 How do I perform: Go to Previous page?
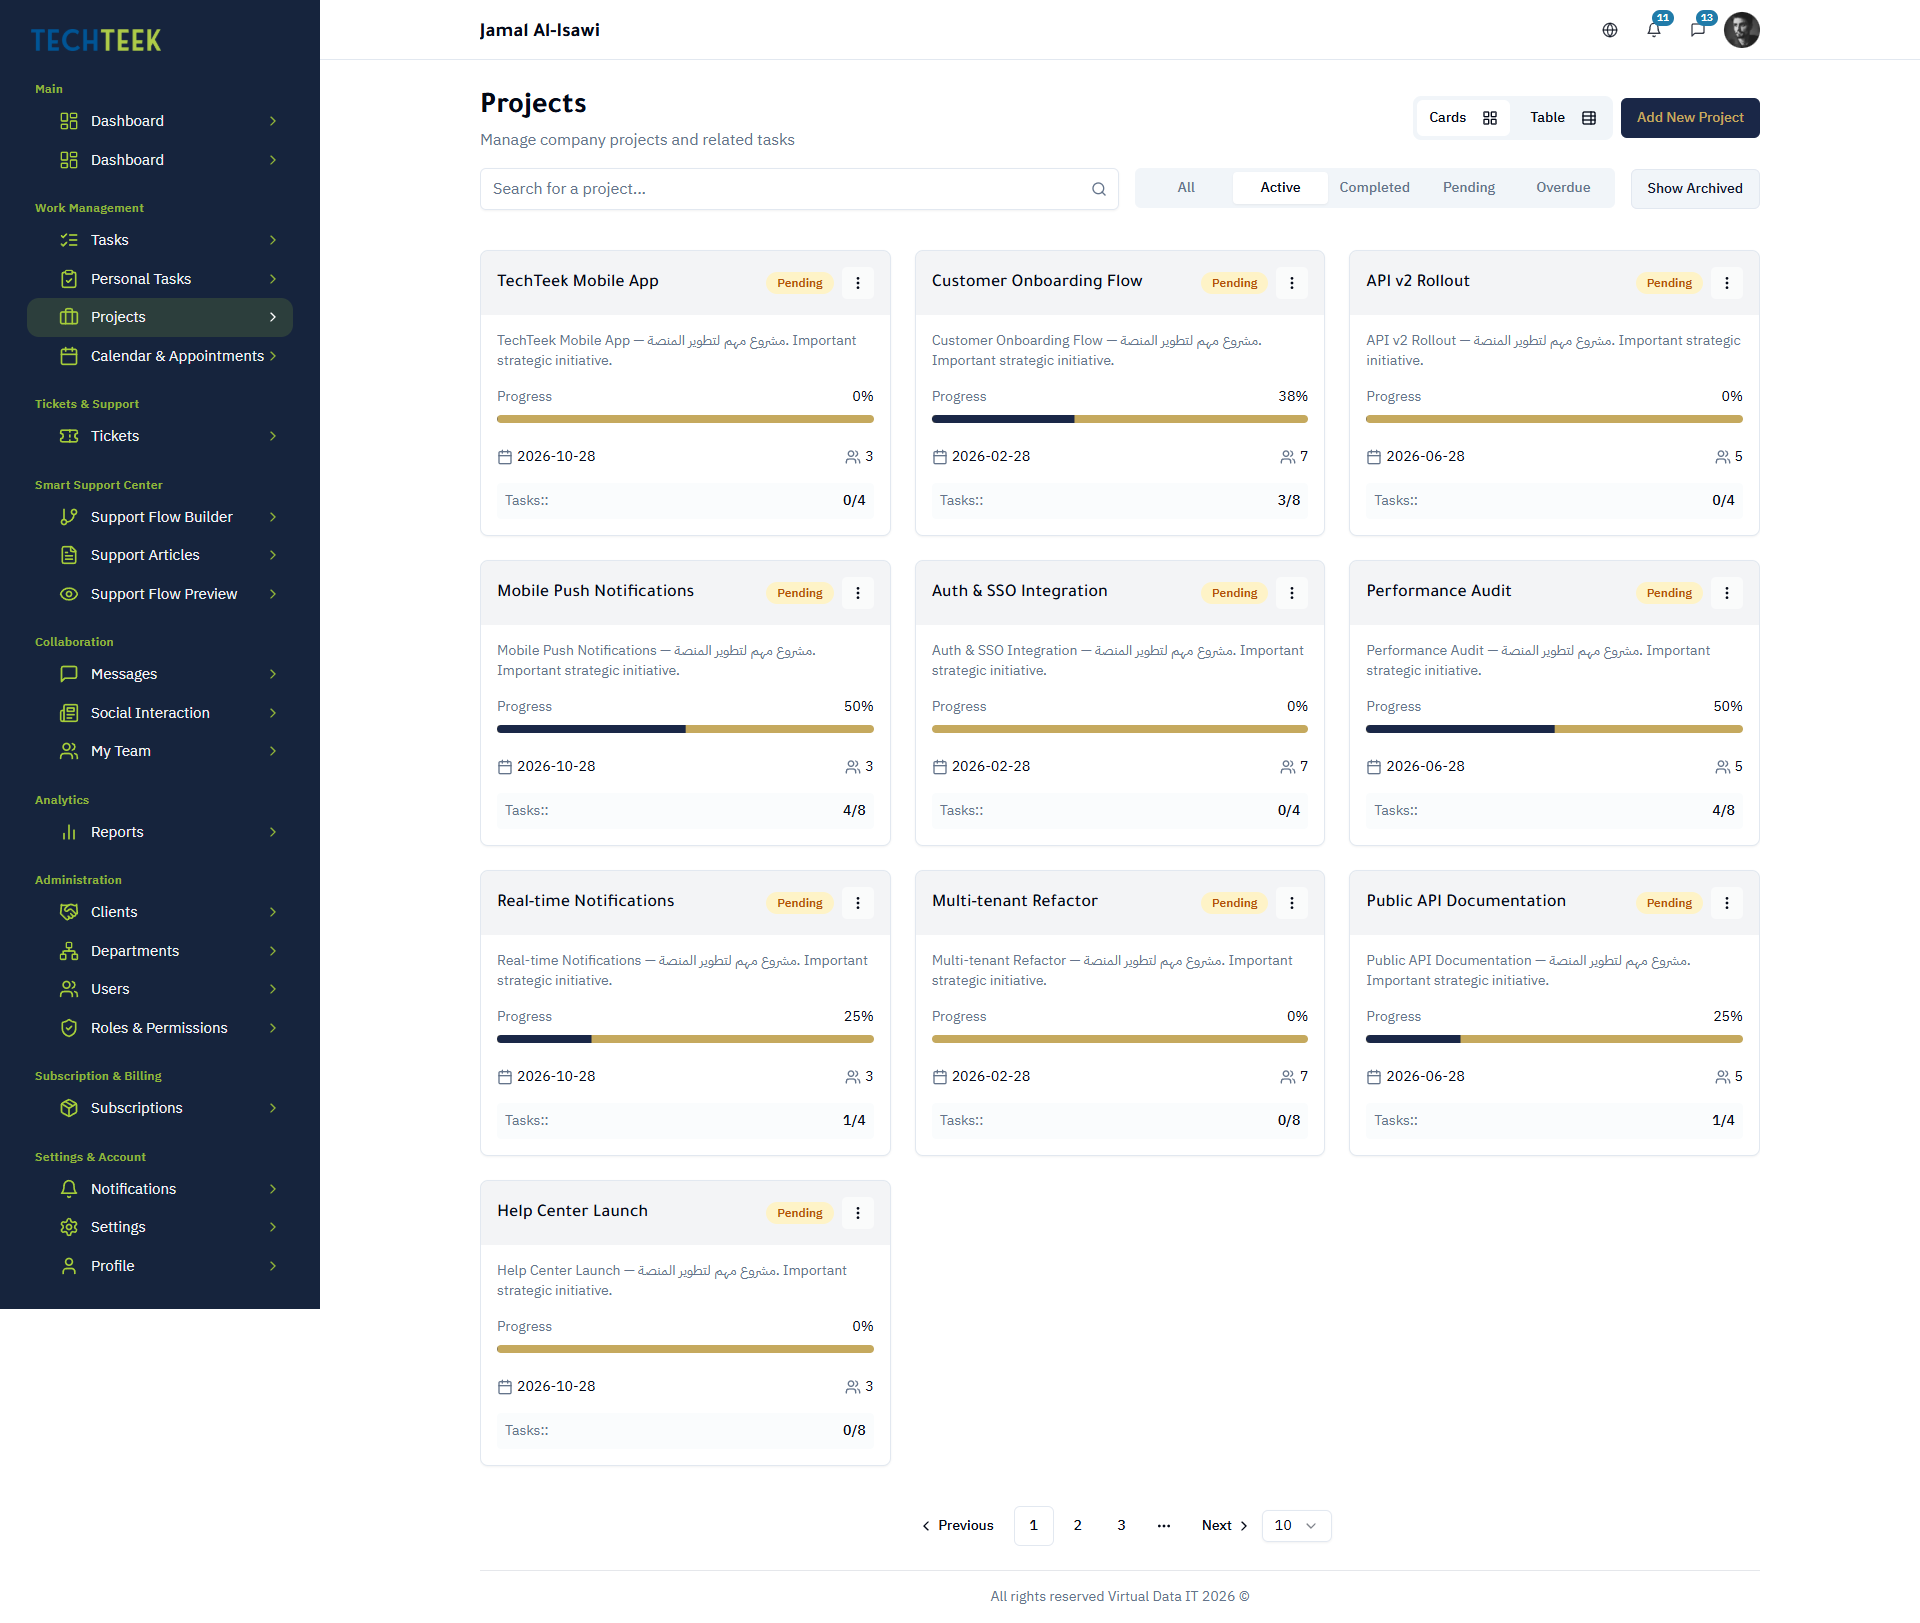957,1526
